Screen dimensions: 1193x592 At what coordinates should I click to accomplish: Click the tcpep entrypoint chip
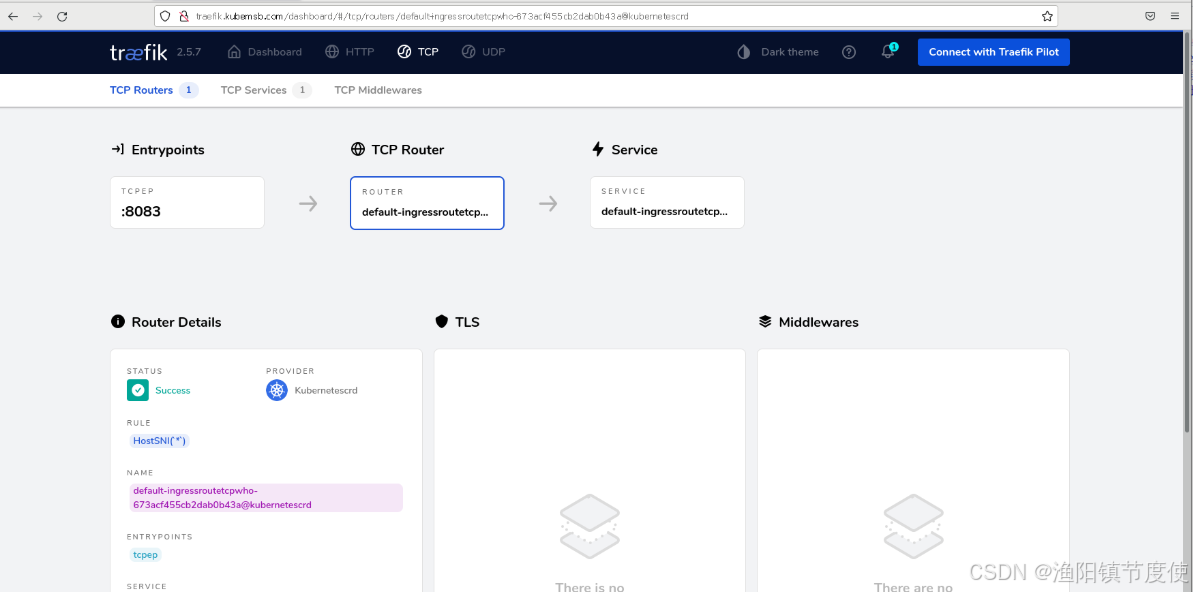145,555
